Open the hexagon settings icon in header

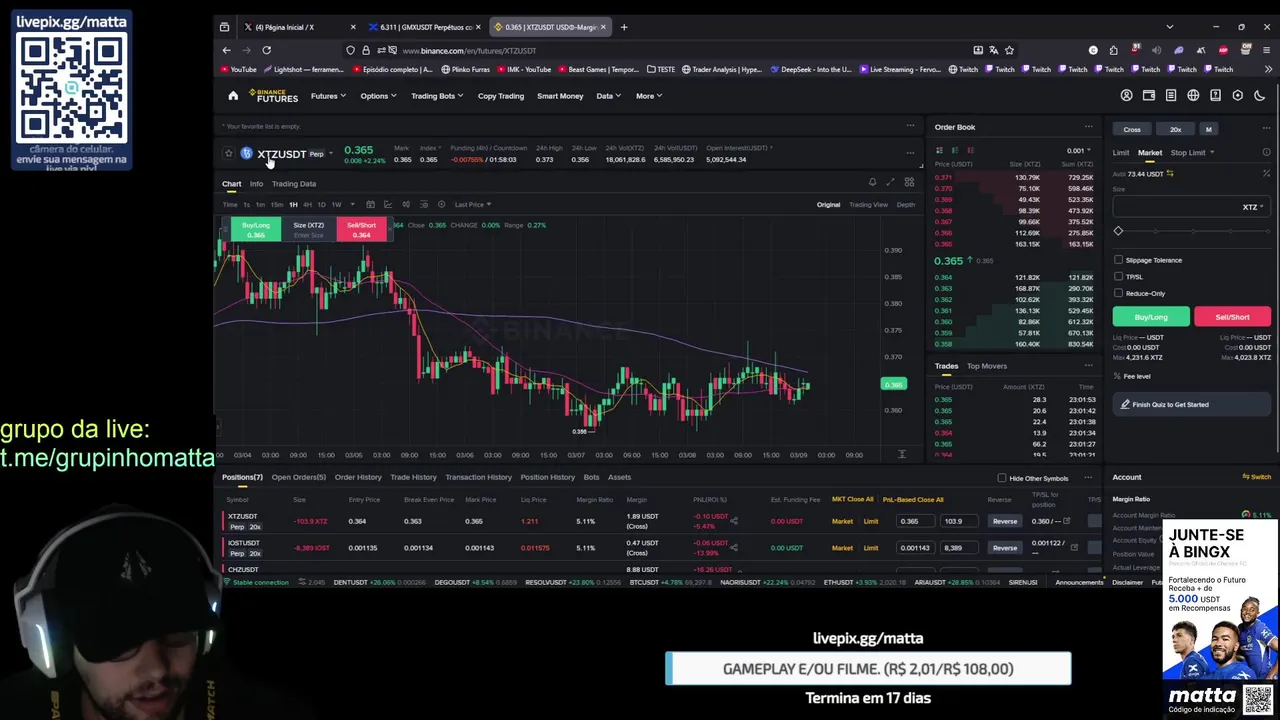pos(1238,96)
